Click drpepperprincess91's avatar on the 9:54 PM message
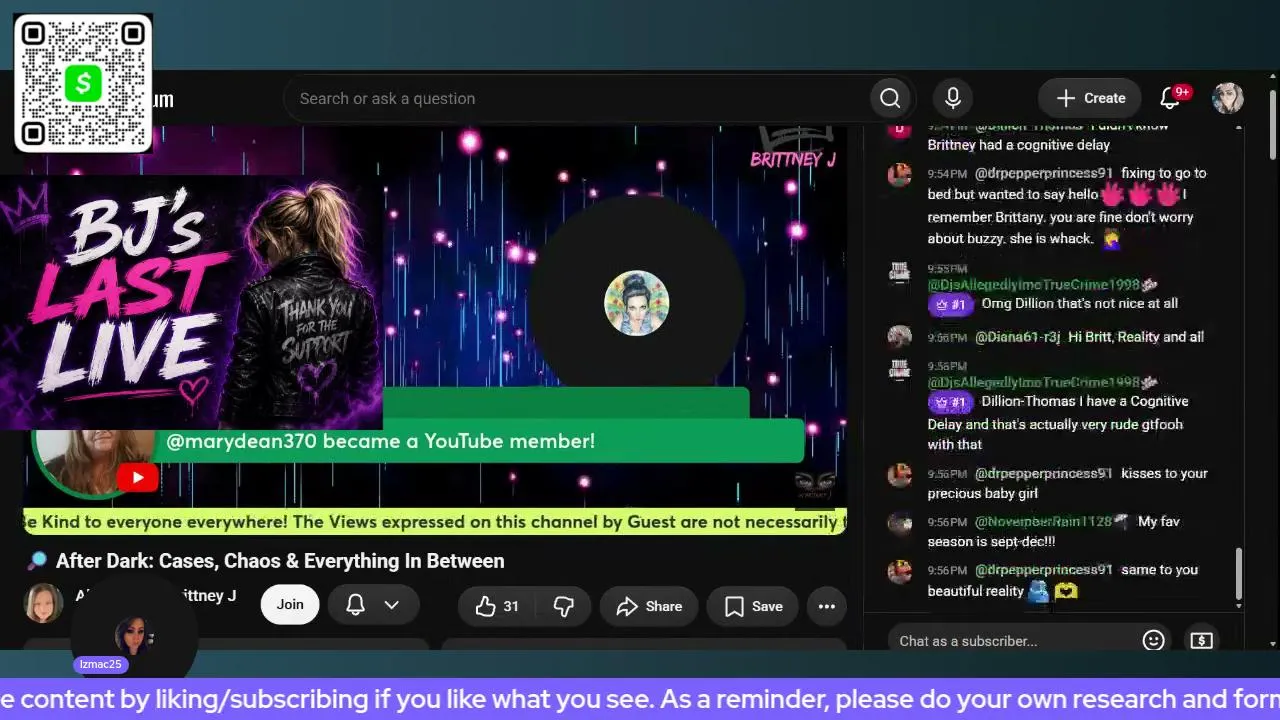 click(899, 174)
